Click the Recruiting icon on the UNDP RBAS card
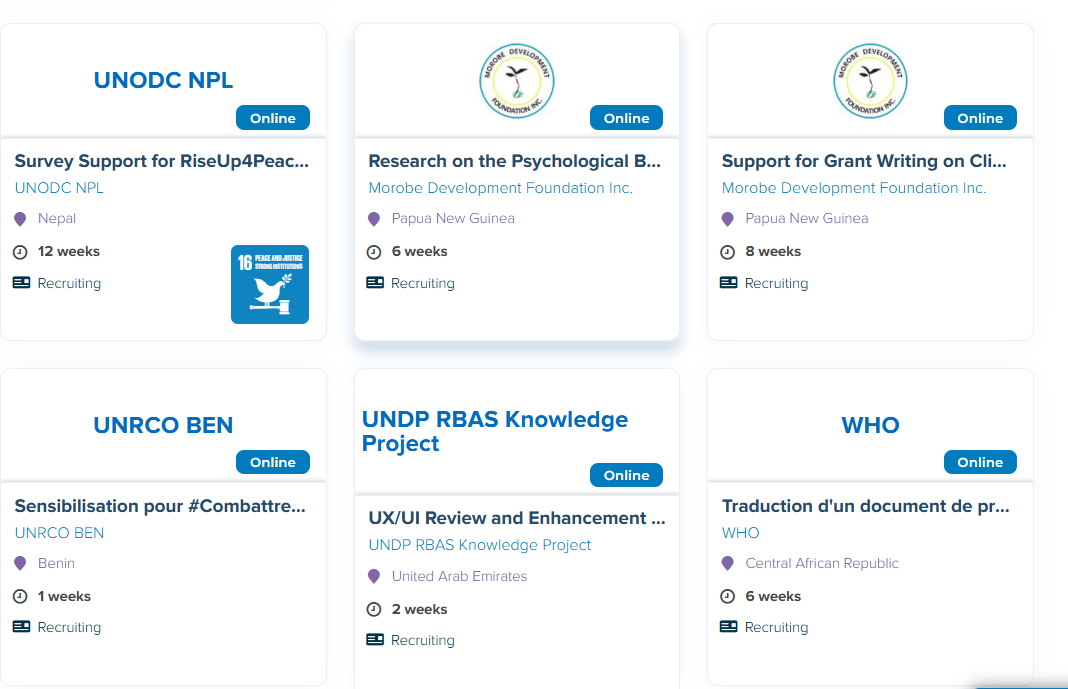This screenshot has height=689, width=1068. [375, 639]
